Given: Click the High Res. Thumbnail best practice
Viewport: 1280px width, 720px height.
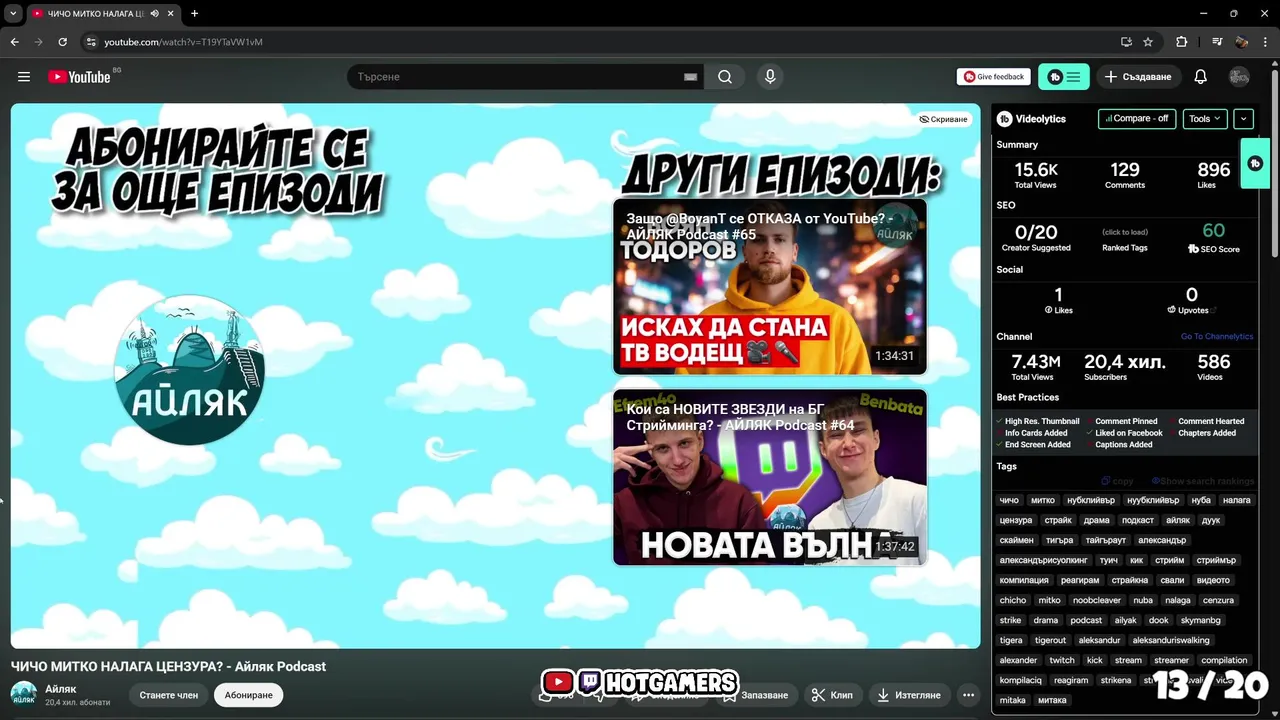Looking at the screenshot, I should (1042, 421).
